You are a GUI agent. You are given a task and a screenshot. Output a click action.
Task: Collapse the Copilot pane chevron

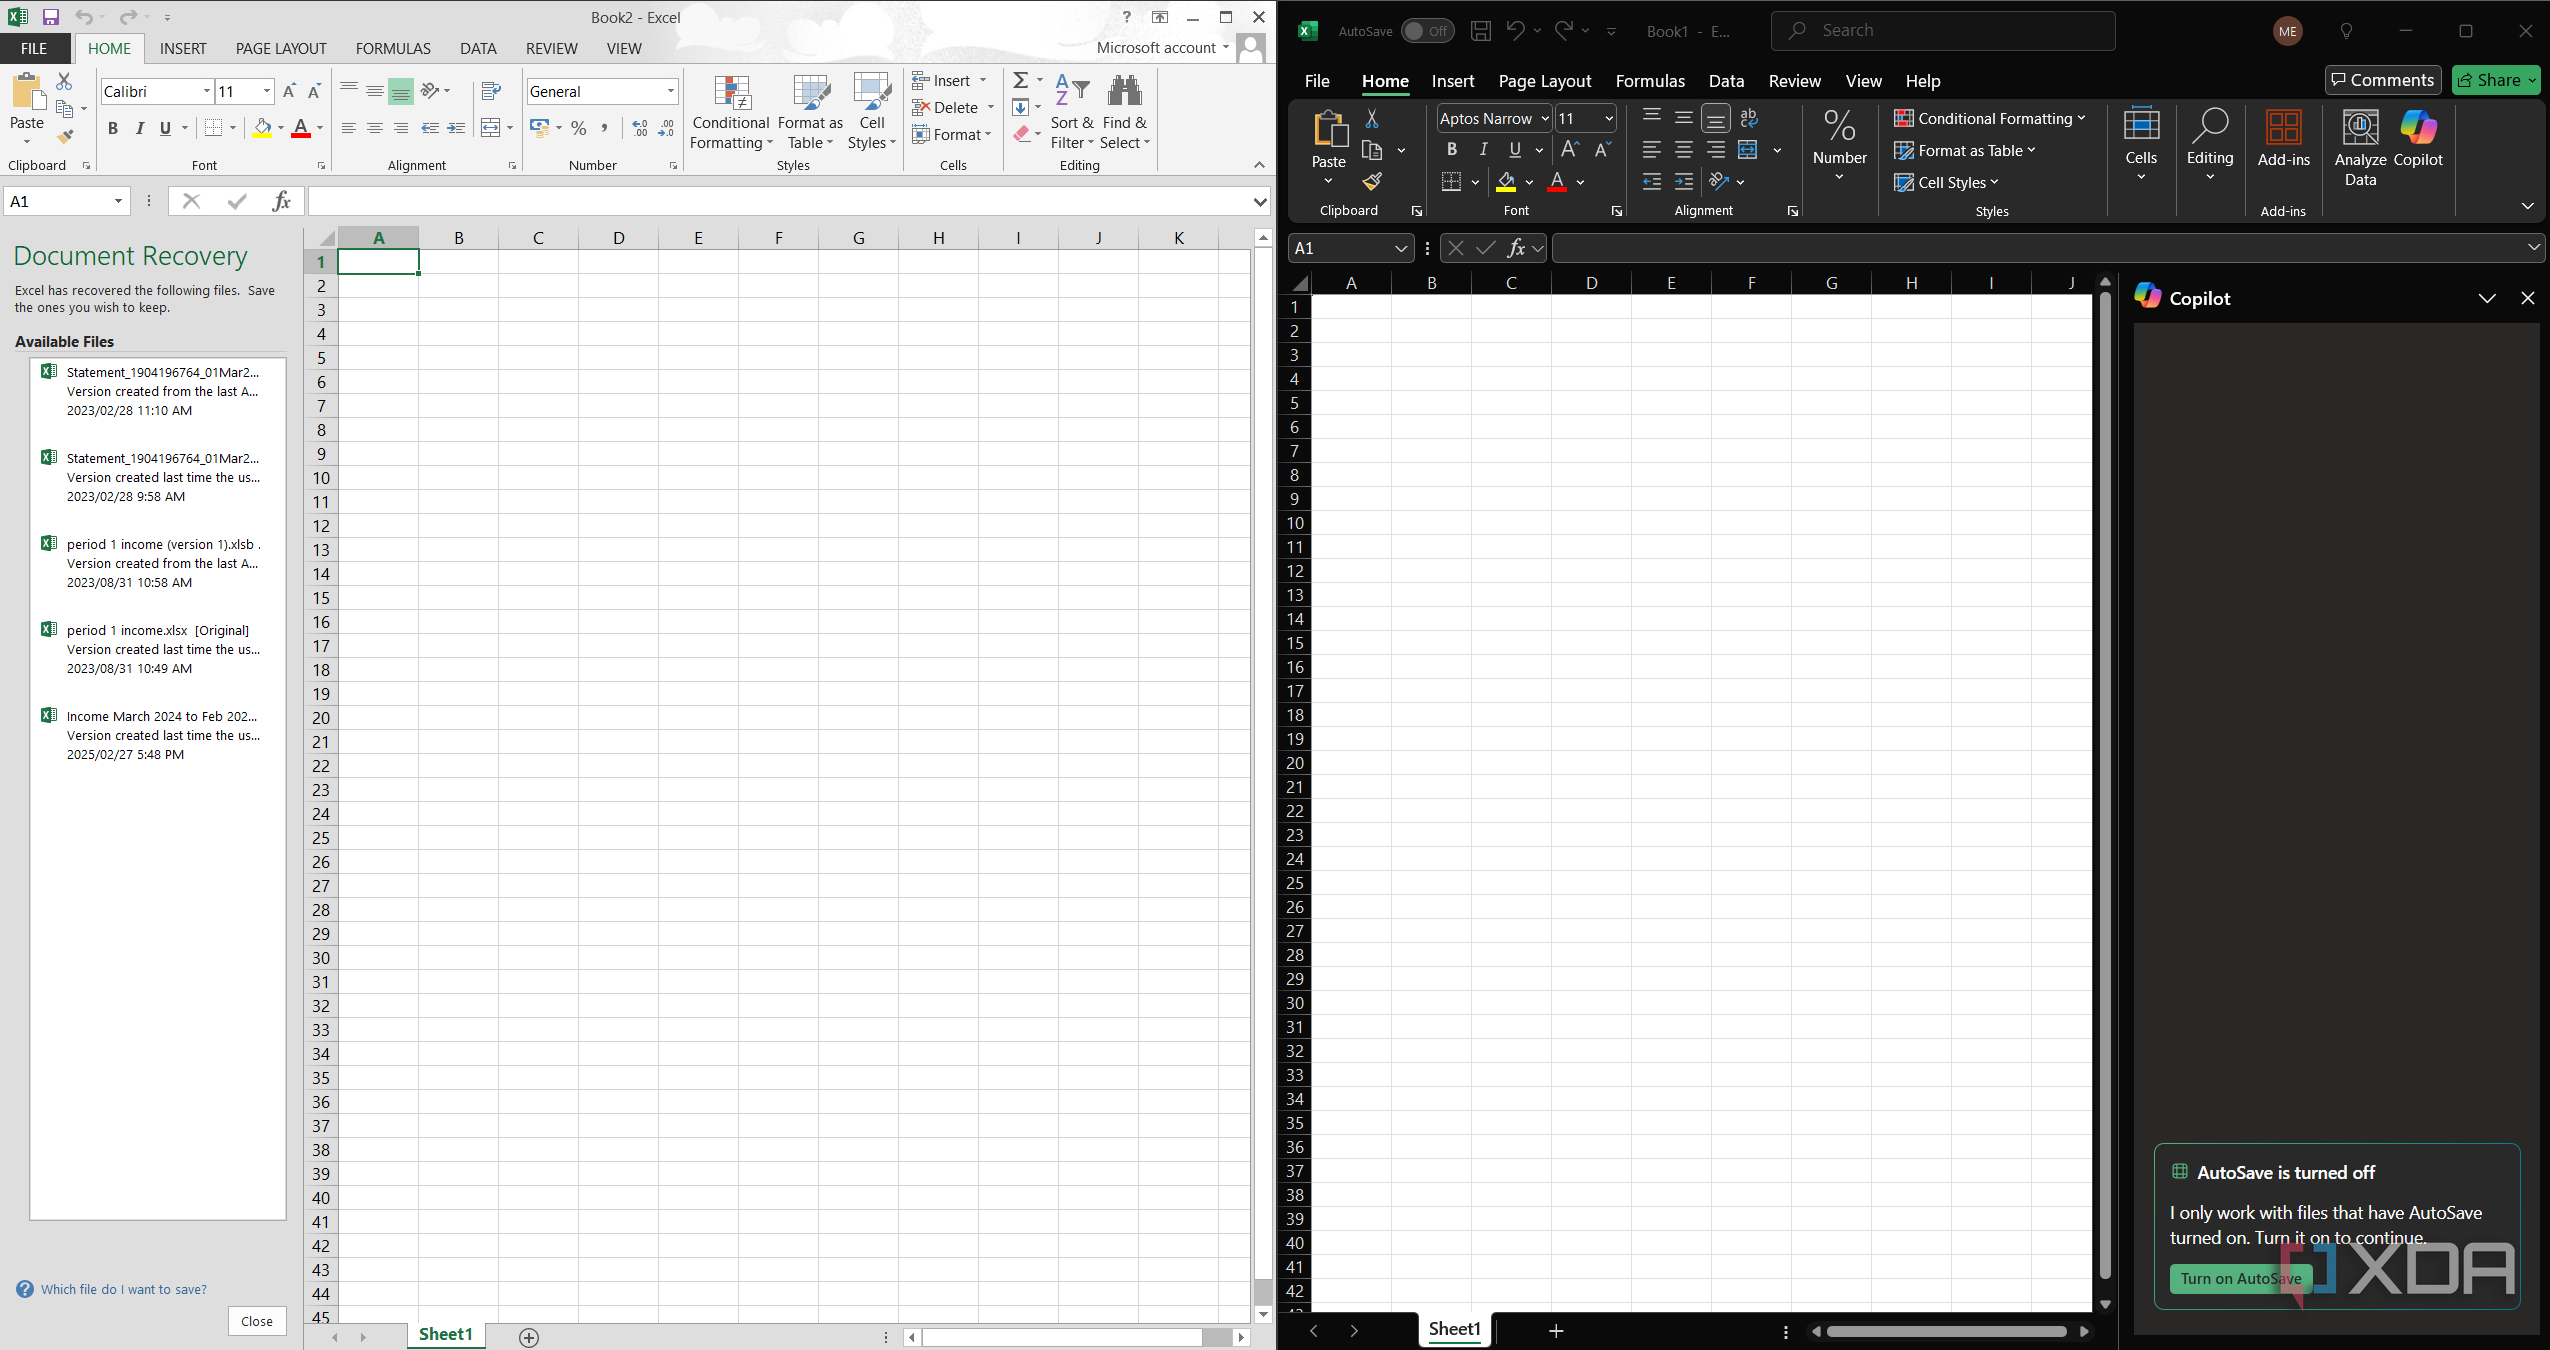pyautogui.click(x=2487, y=298)
